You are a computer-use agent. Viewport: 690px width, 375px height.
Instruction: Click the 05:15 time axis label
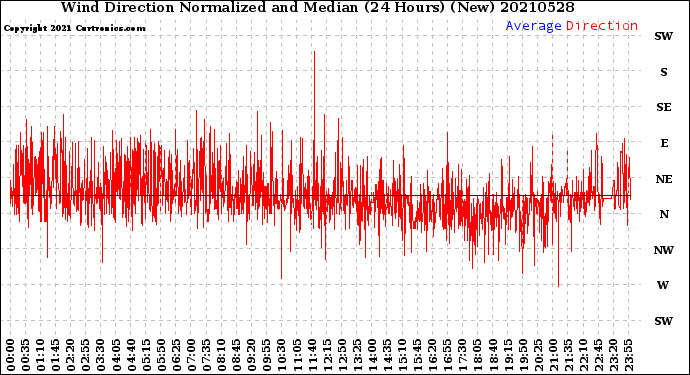pyautogui.click(x=146, y=355)
